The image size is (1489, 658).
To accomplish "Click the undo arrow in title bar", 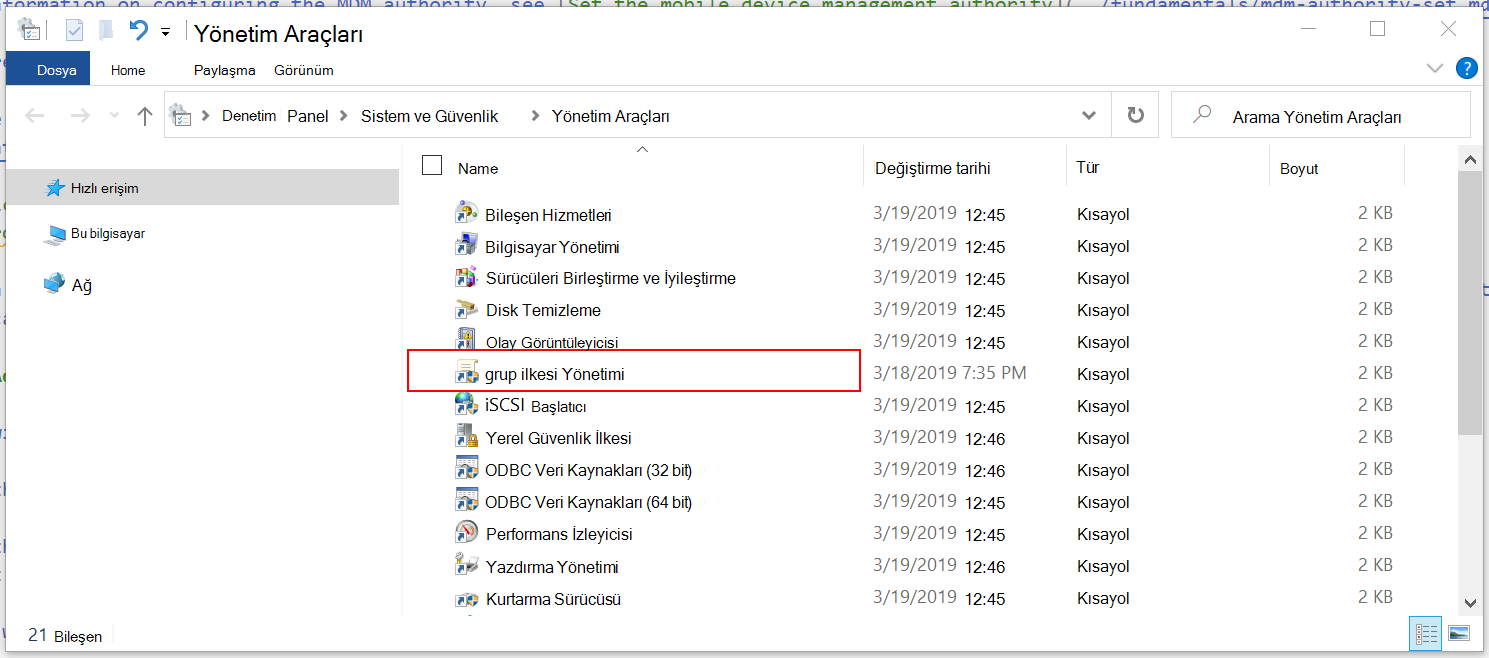I will pyautogui.click(x=138, y=30).
